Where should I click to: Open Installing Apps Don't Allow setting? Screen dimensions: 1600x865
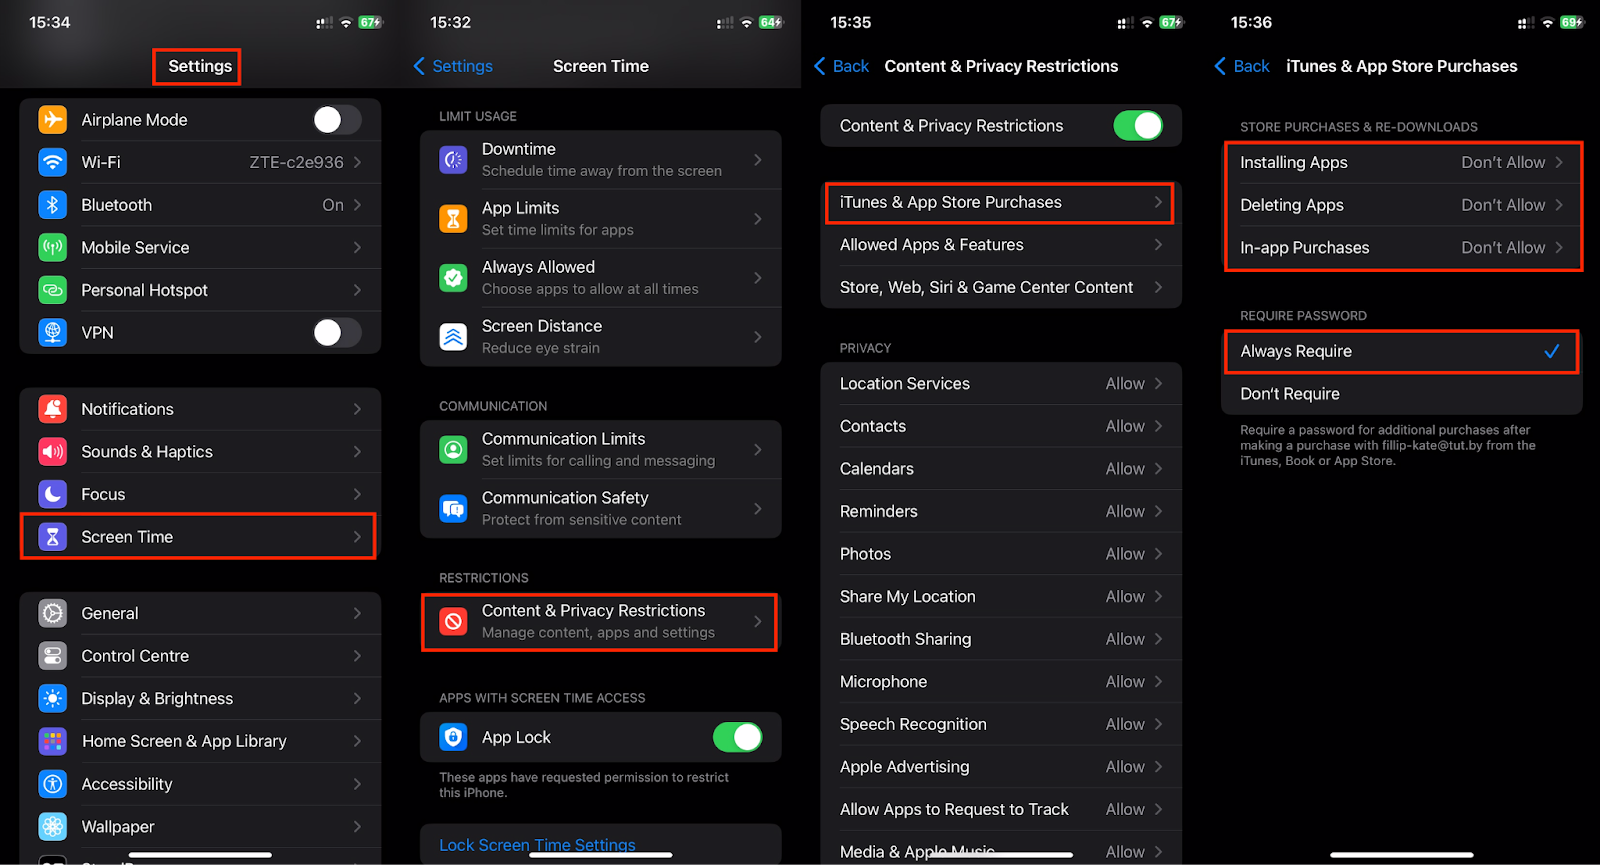point(1402,162)
